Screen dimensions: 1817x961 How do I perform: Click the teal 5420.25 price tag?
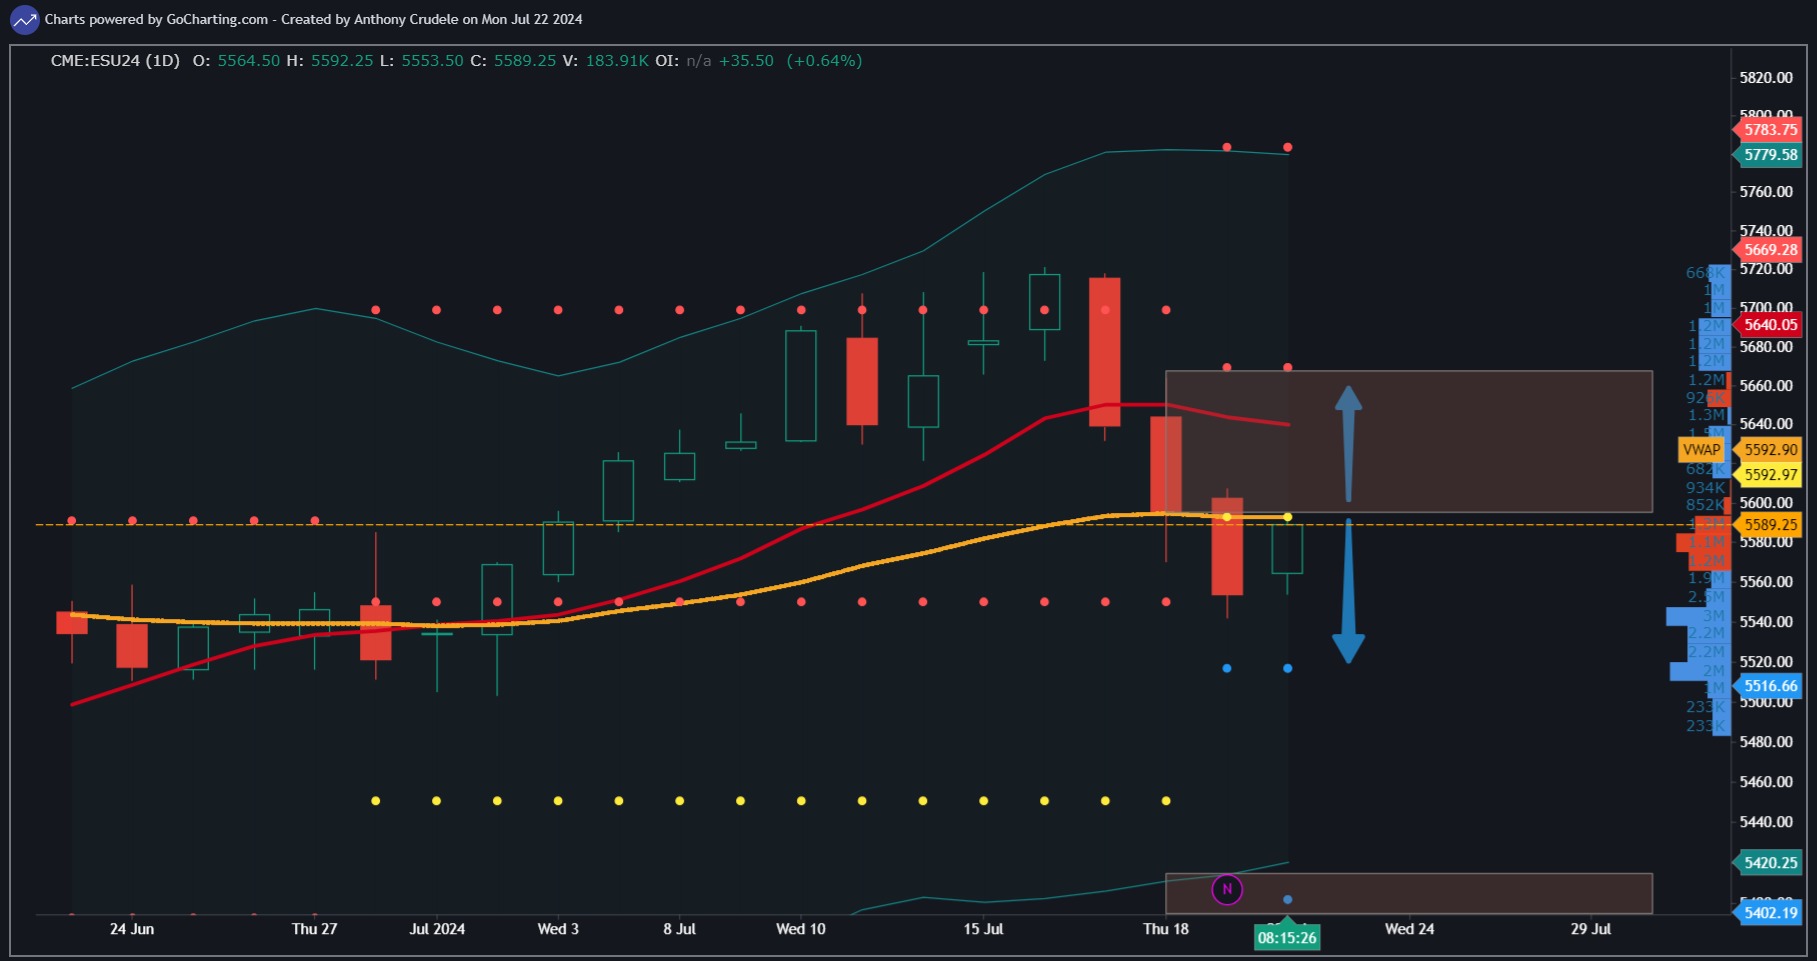1767,863
